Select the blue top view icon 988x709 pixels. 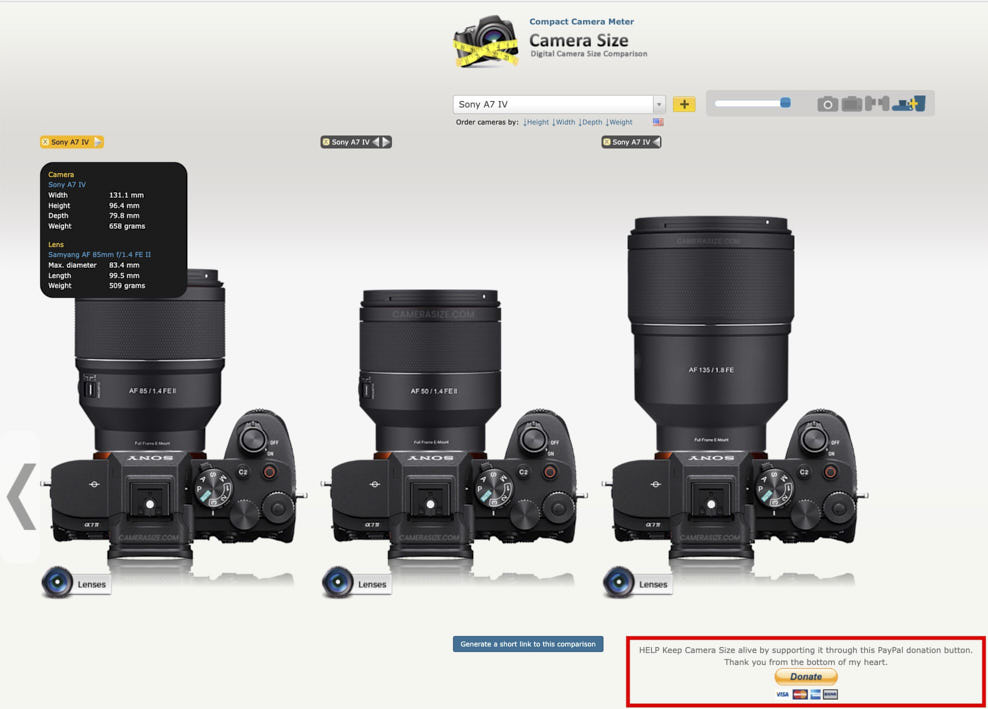(909, 104)
